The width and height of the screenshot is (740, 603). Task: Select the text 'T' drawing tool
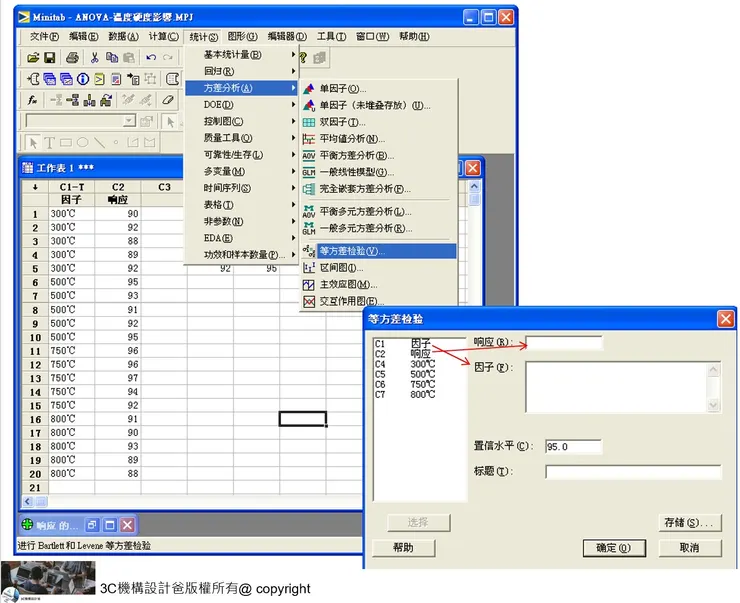tap(50, 142)
